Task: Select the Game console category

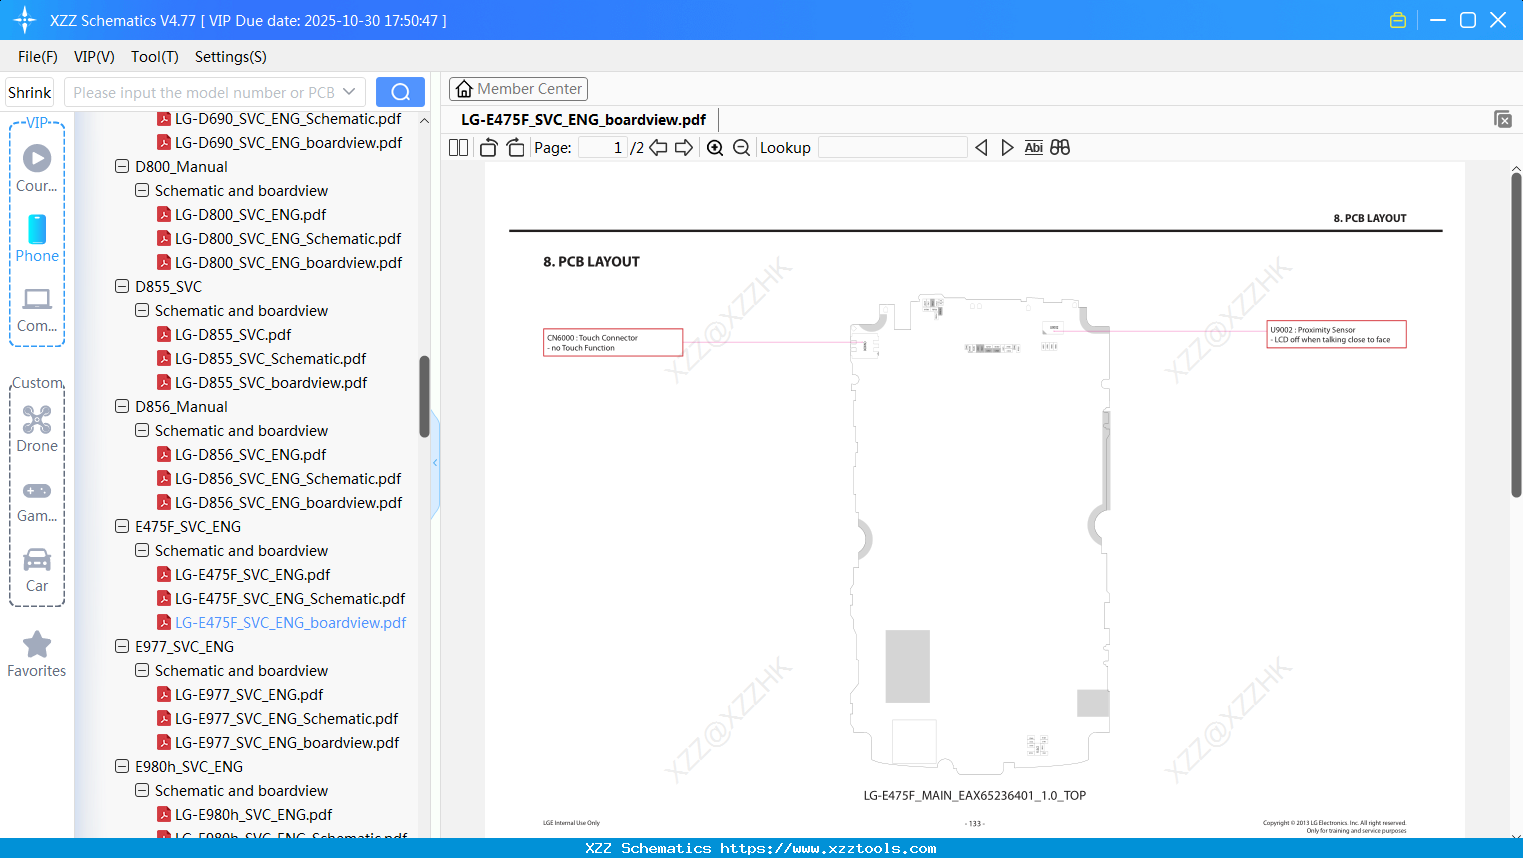Action: pos(37,500)
